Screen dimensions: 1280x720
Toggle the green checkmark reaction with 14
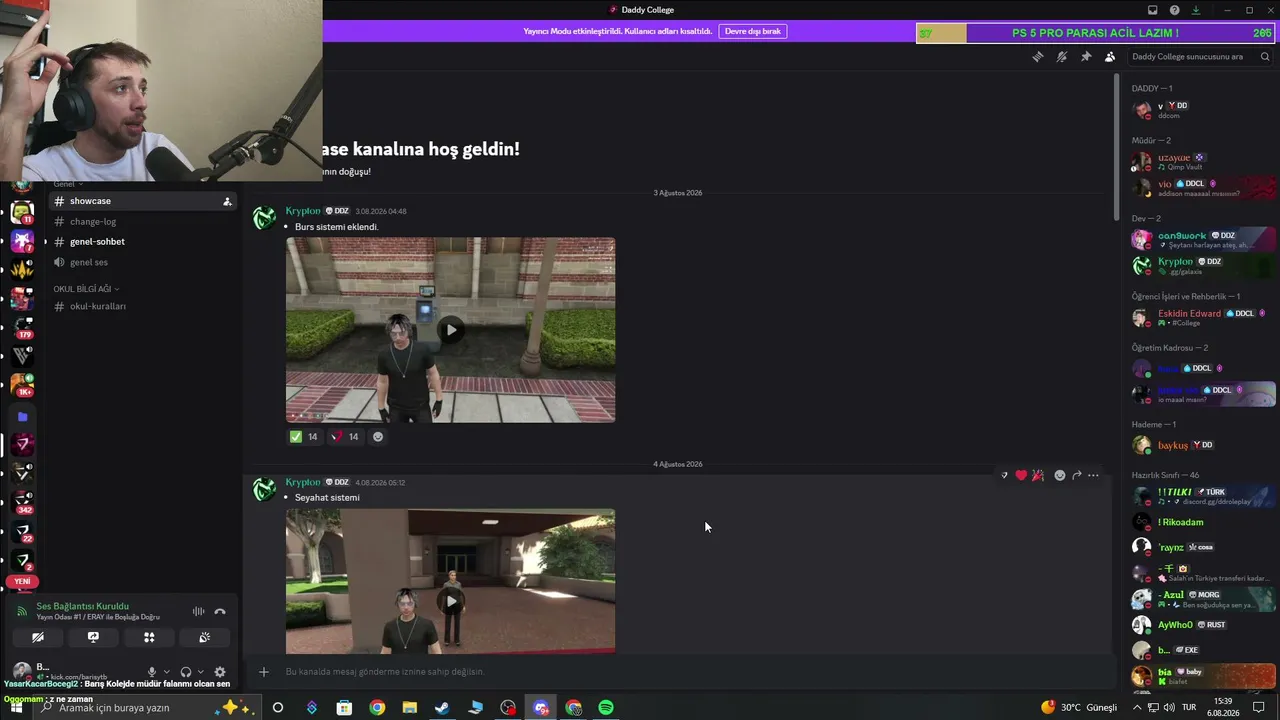click(303, 437)
